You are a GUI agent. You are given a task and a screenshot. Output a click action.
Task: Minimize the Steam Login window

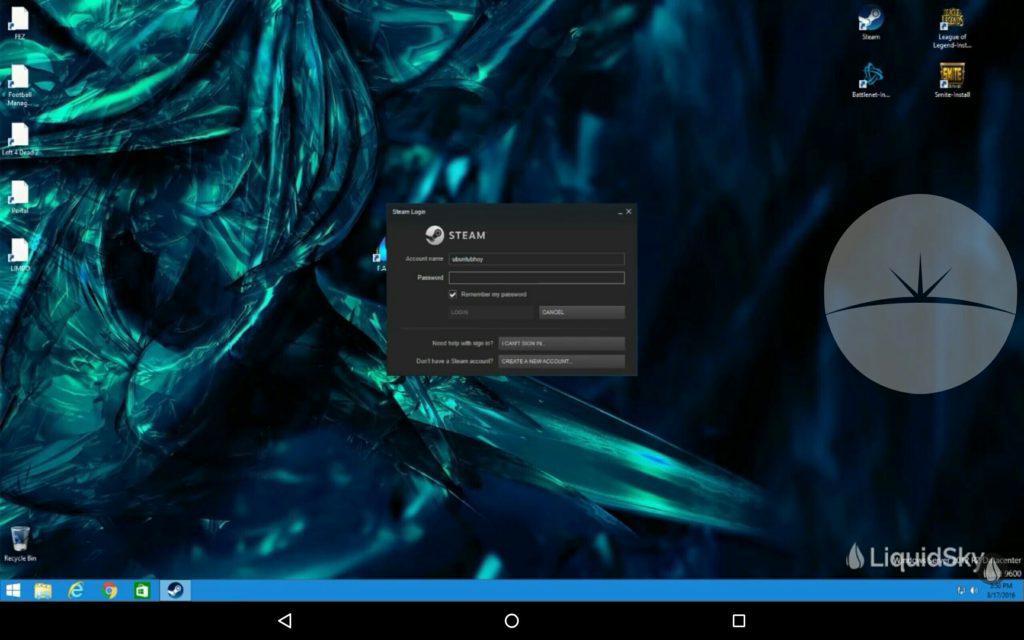click(620, 212)
